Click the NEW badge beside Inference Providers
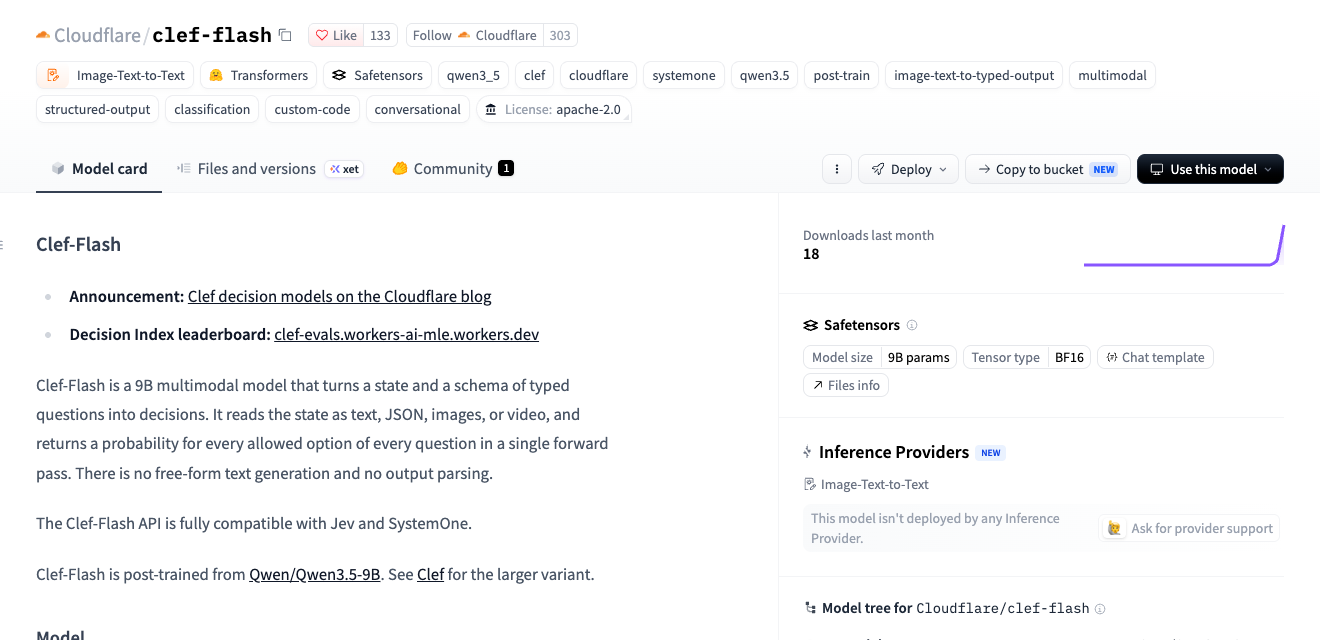Image resolution: width=1320 pixels, height=640 pixels. [x=990, y=453]
